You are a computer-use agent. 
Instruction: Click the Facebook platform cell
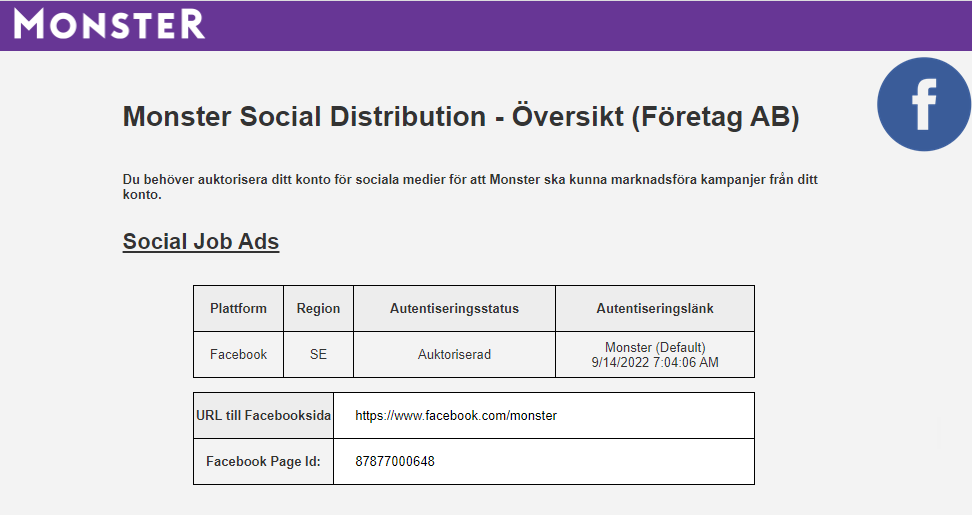click(x=238, y=354)
